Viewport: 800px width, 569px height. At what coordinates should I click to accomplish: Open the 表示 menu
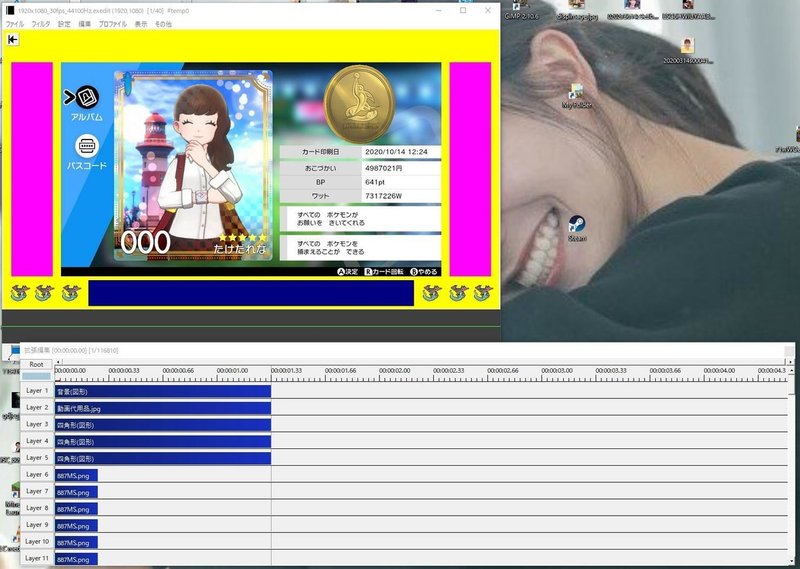(x=141, y=24)
